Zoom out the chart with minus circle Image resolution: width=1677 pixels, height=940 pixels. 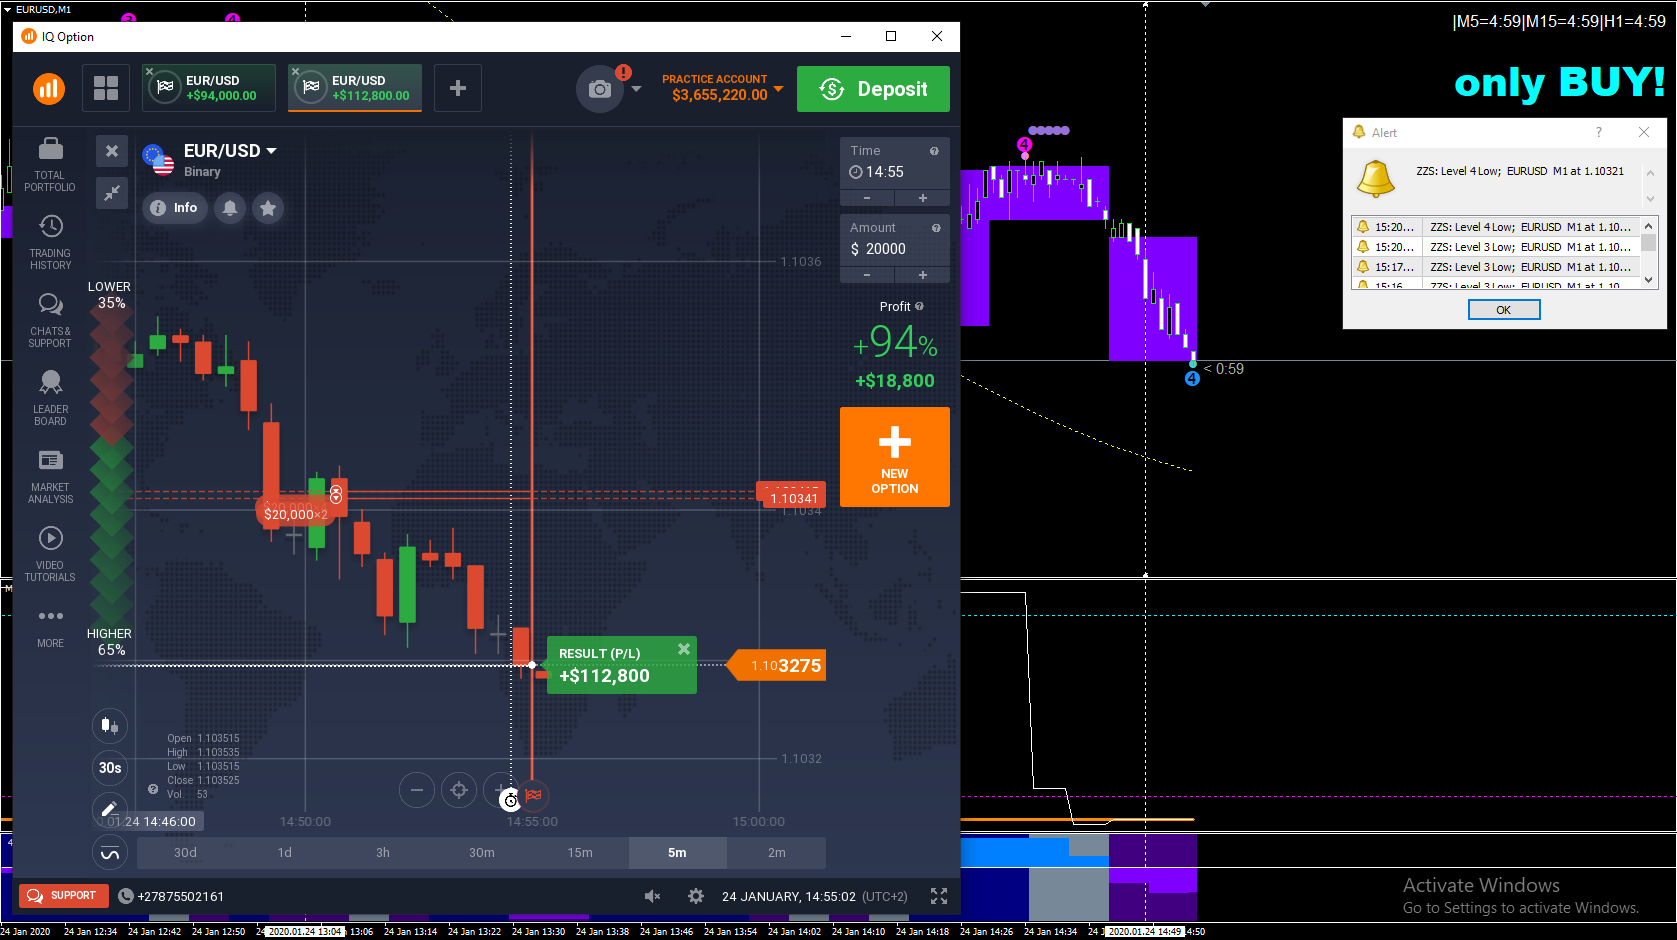click(417, 790)
